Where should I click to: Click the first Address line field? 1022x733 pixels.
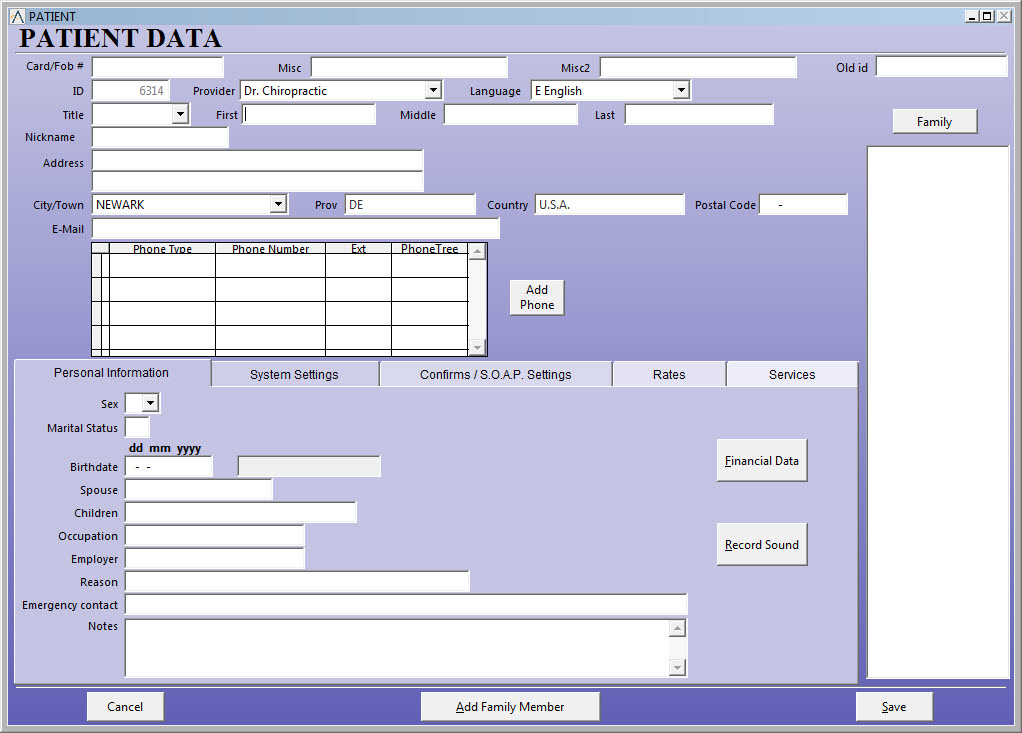257,161
